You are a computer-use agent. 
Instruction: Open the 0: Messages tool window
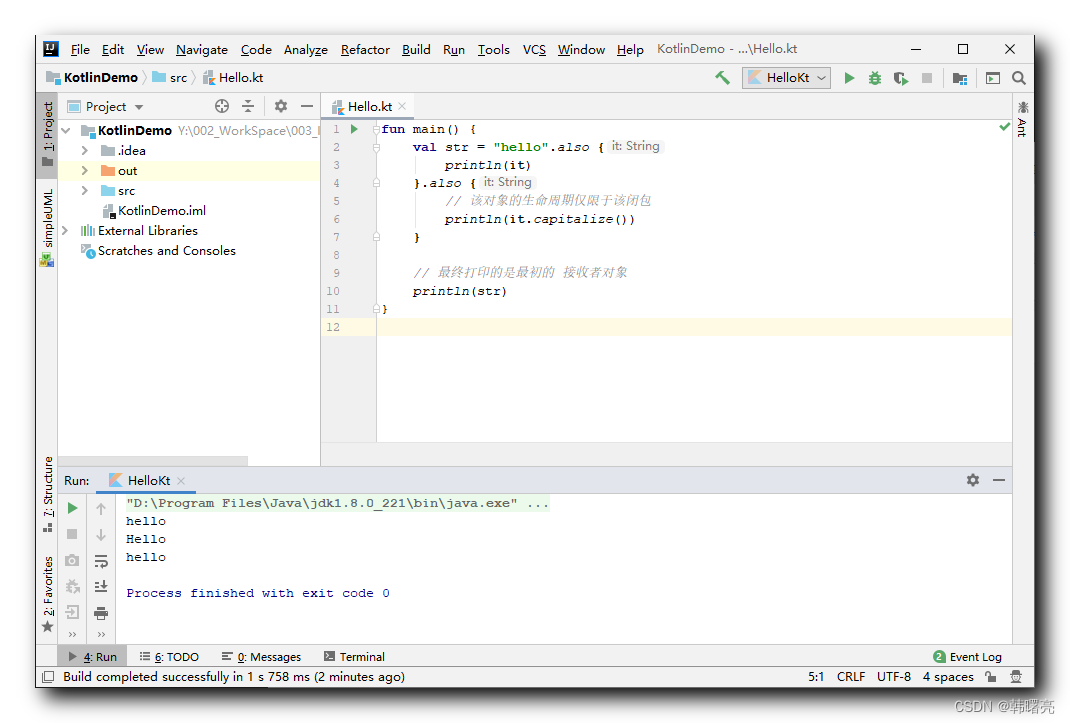pyautogui.click(x=261, y=657)
